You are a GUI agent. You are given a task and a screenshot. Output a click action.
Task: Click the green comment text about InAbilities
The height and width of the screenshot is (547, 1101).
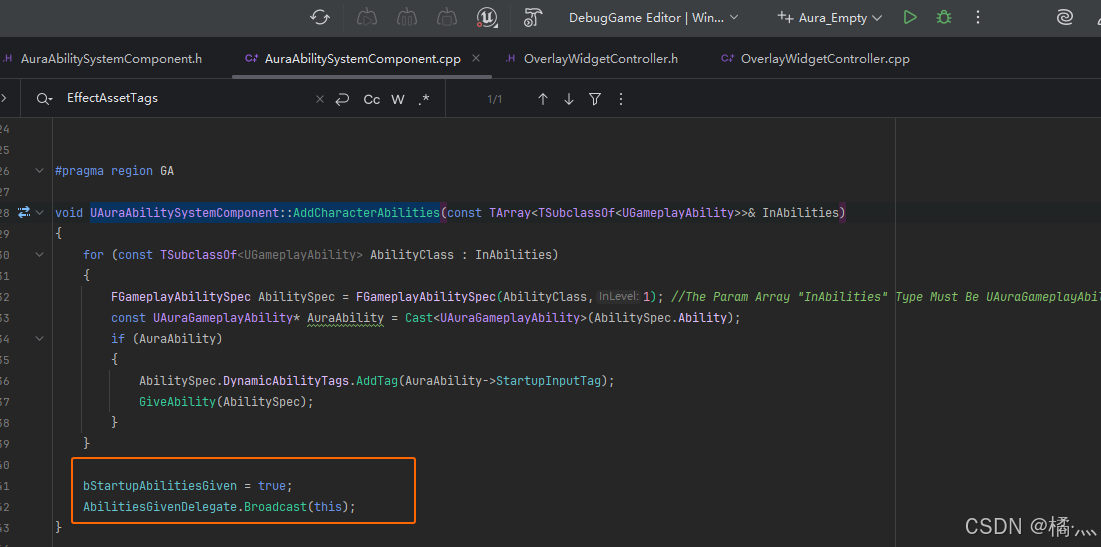885,297
